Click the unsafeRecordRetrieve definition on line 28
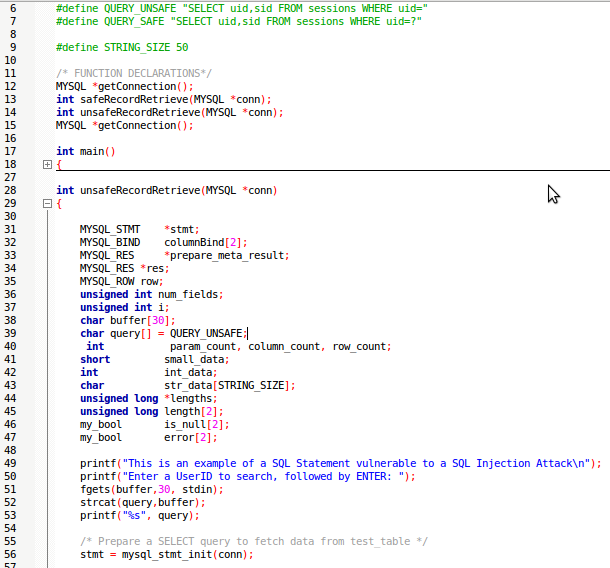 166,190
